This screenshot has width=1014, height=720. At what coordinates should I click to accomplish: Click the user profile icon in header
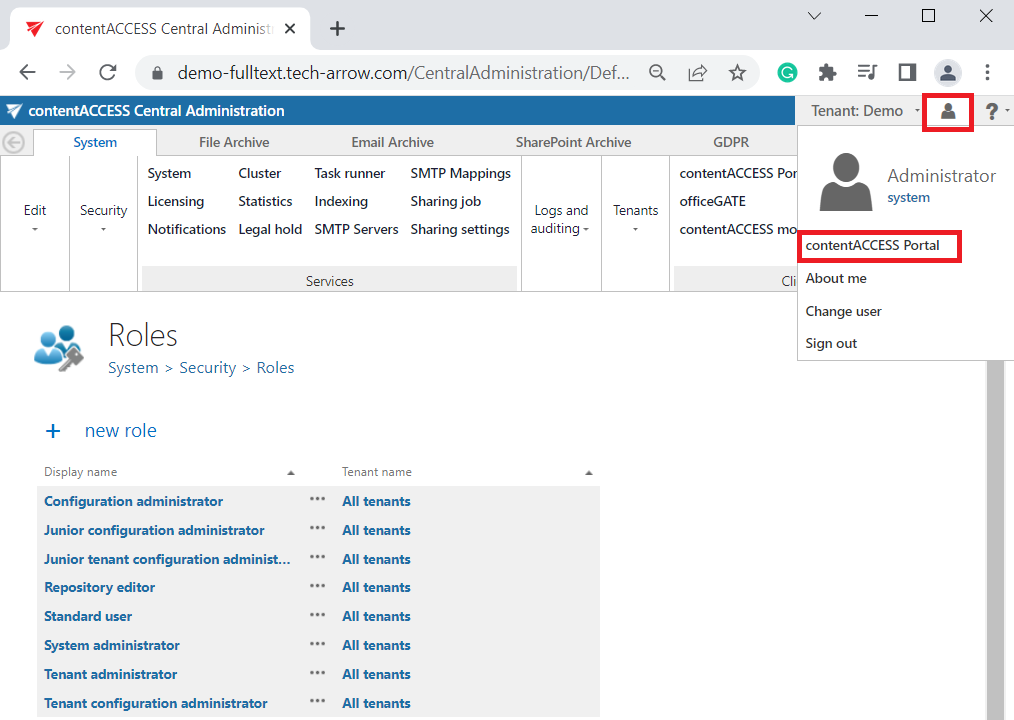(948, 111)
